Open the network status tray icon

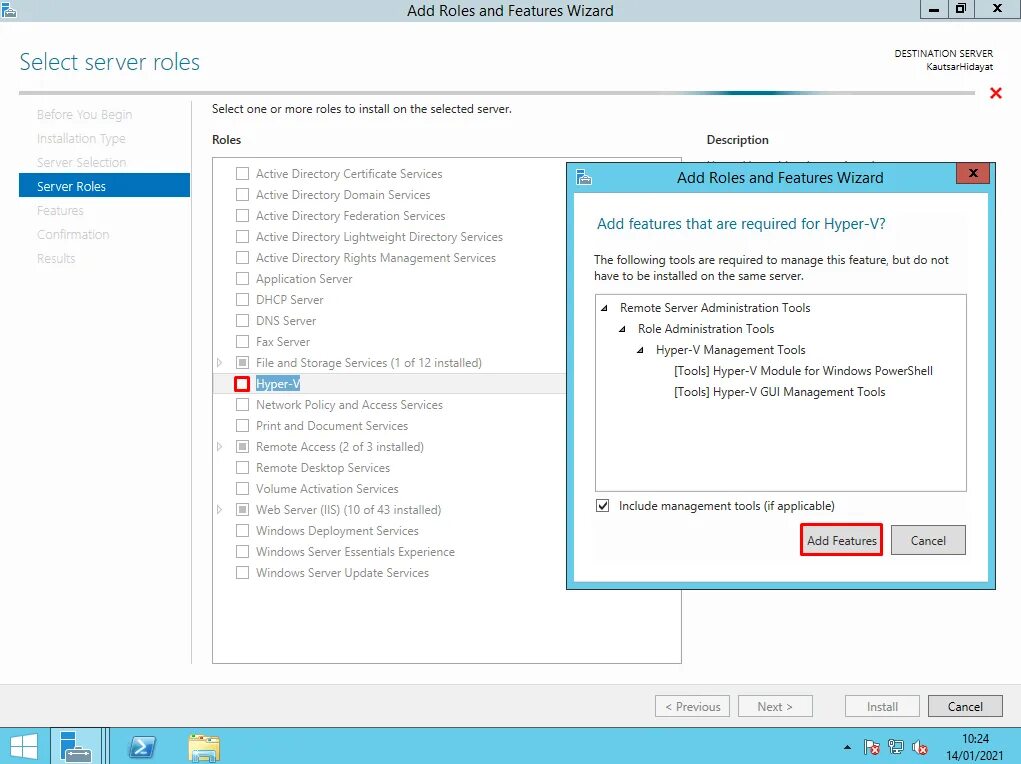(x=896, y=747)
